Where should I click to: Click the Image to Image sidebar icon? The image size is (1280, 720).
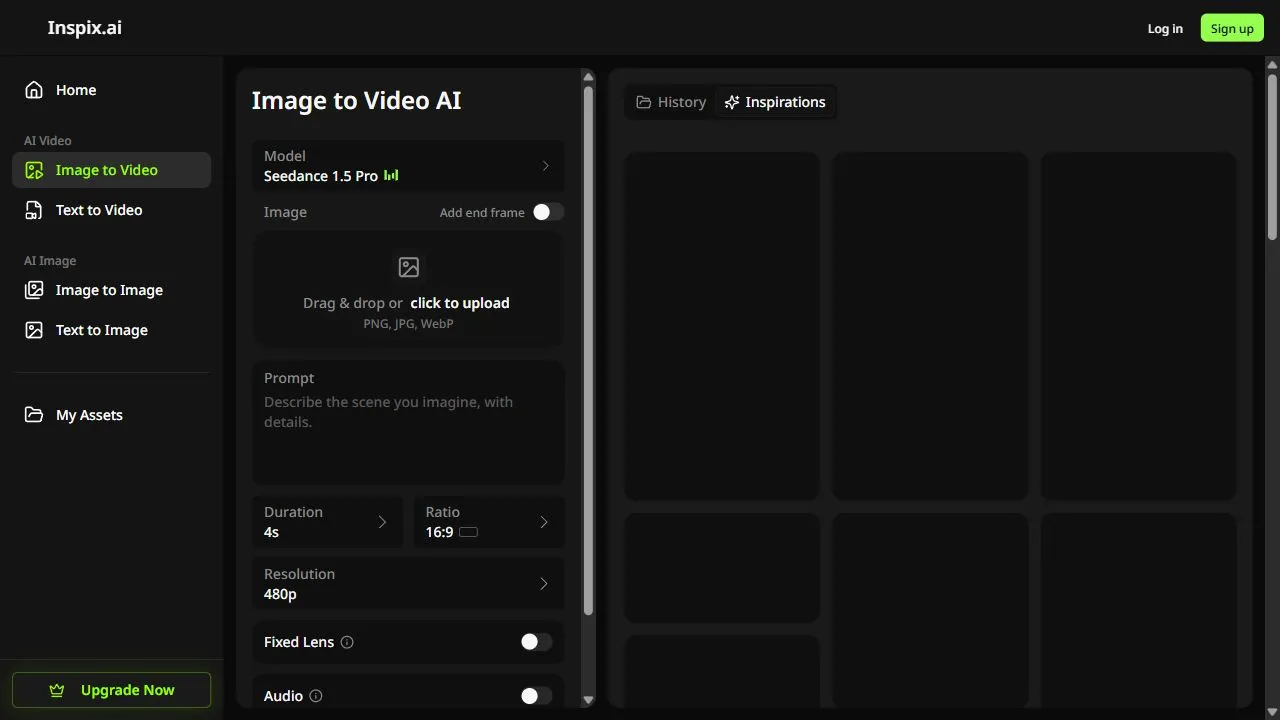34,290
